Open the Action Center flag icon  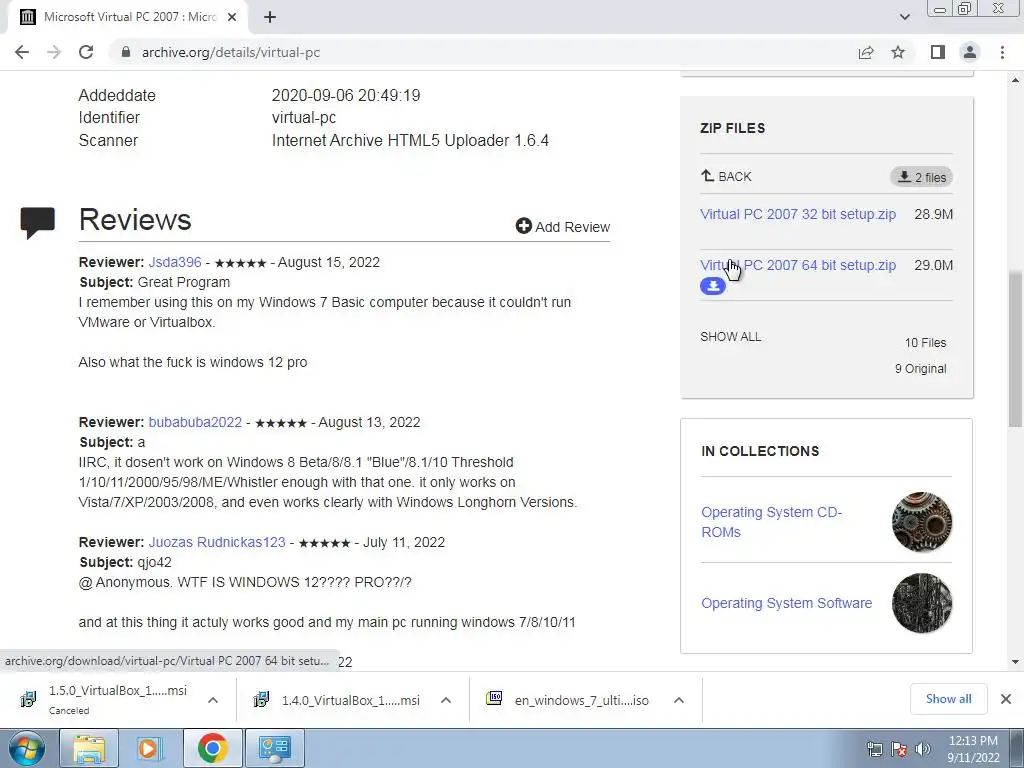coord(899,749)
